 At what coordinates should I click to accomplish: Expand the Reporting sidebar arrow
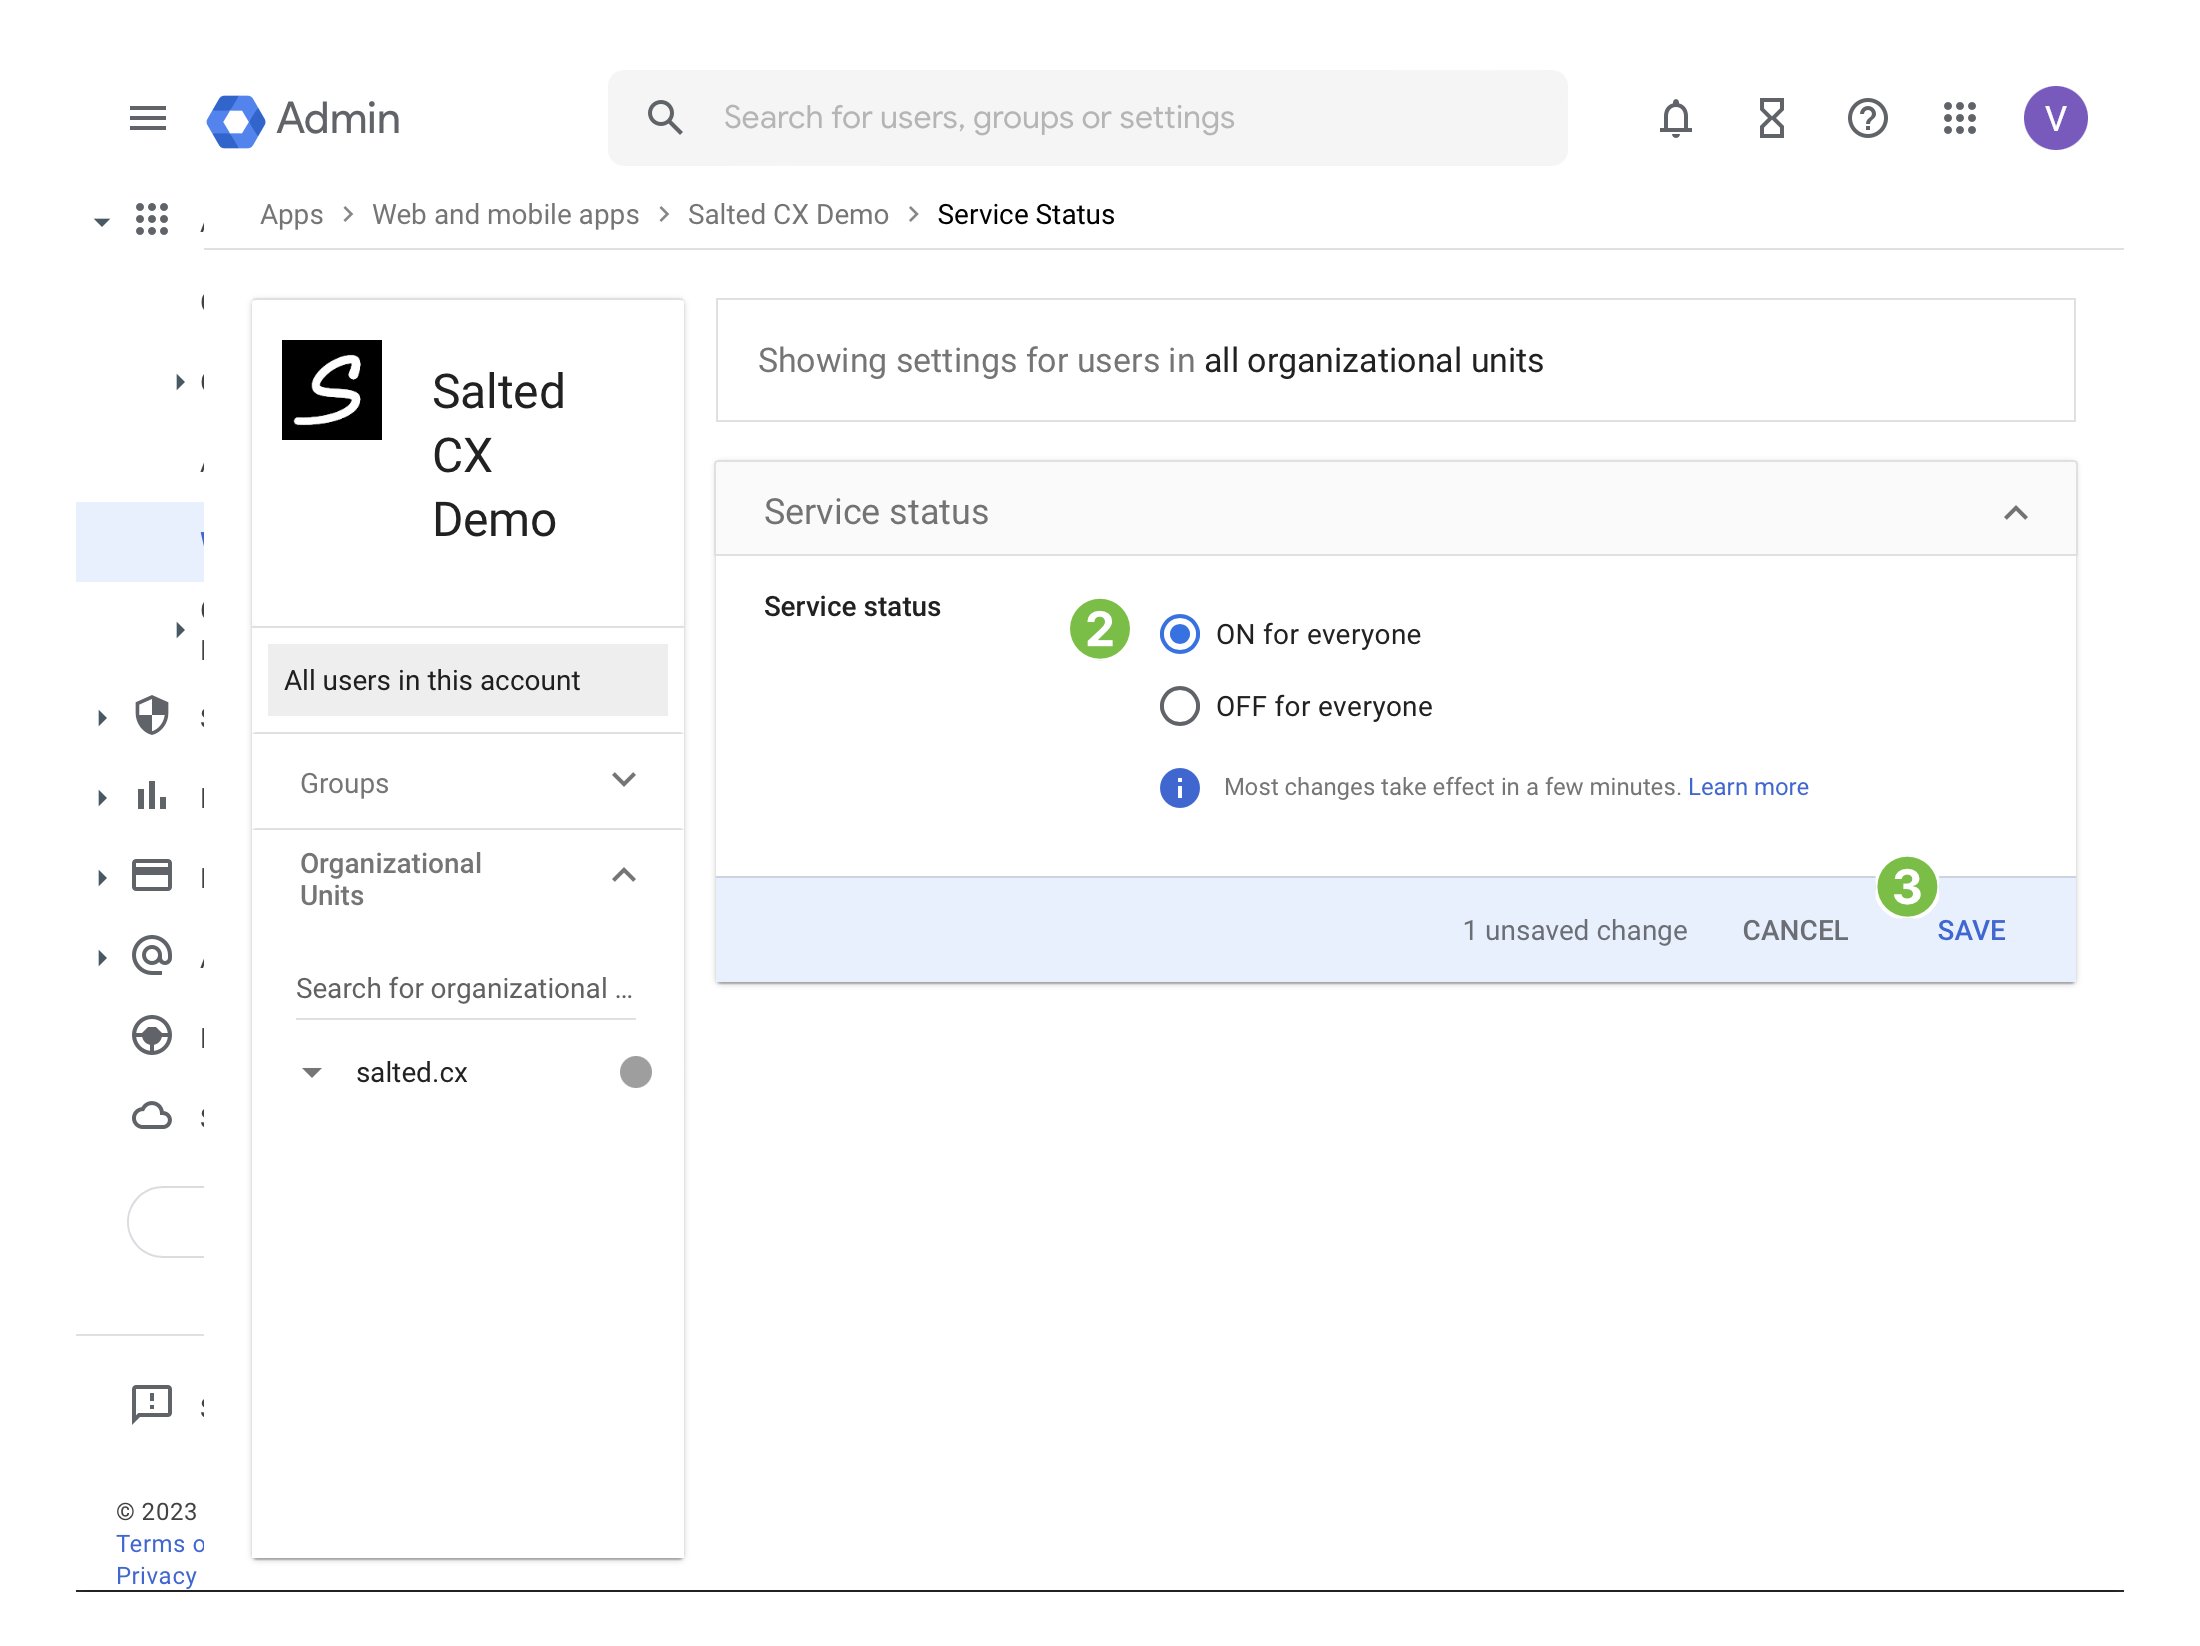tap(102, 797)
